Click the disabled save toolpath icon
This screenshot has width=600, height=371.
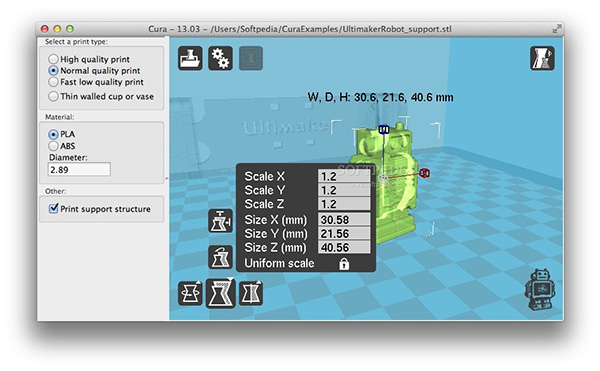tap(251, 58)
